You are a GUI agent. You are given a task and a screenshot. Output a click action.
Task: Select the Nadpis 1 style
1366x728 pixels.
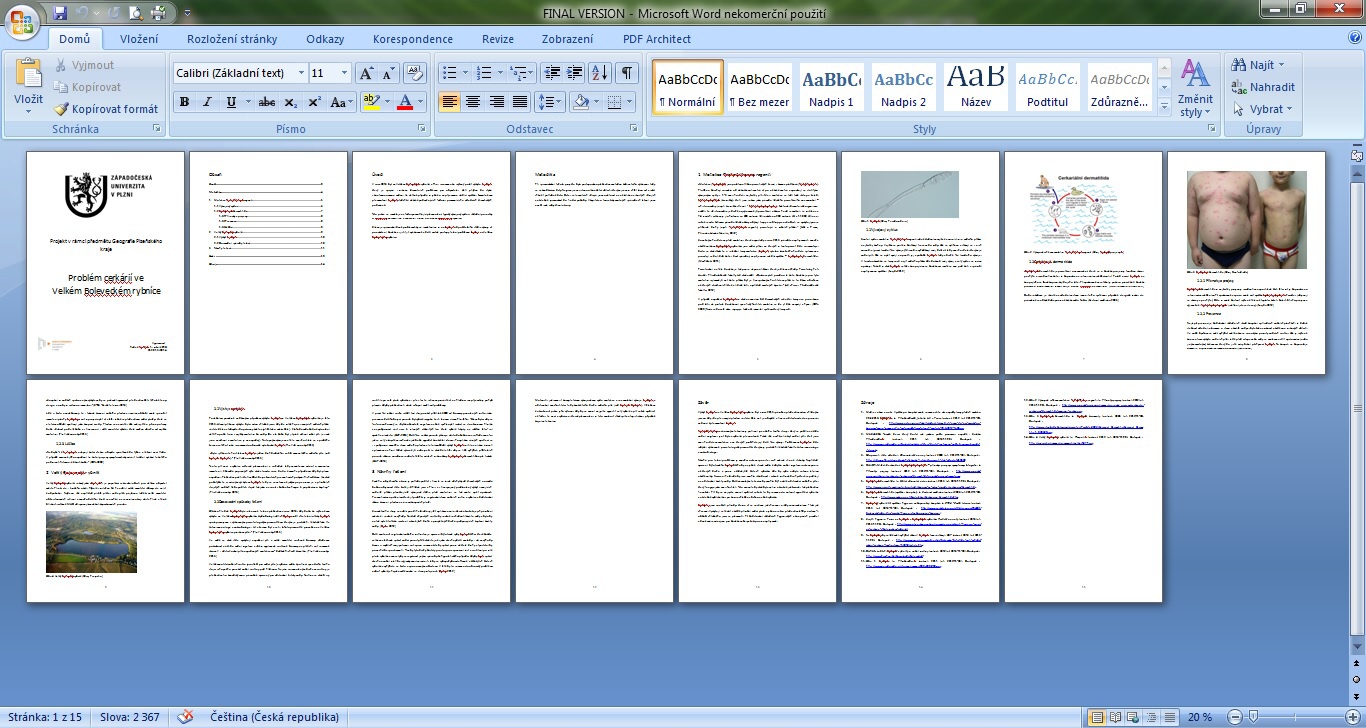pyautogui.click(x=831, y=88)
